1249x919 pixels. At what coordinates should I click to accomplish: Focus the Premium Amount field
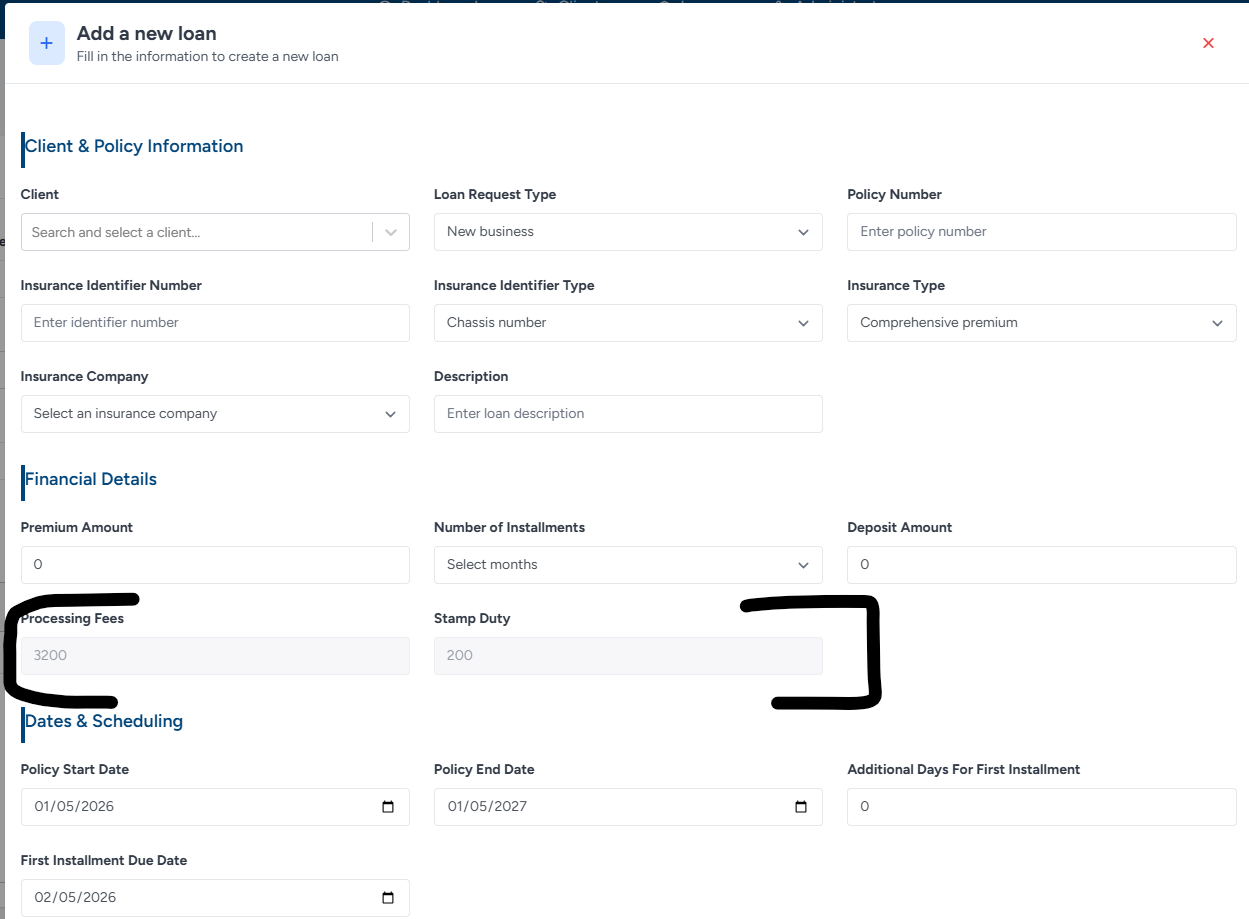(214, 565)
